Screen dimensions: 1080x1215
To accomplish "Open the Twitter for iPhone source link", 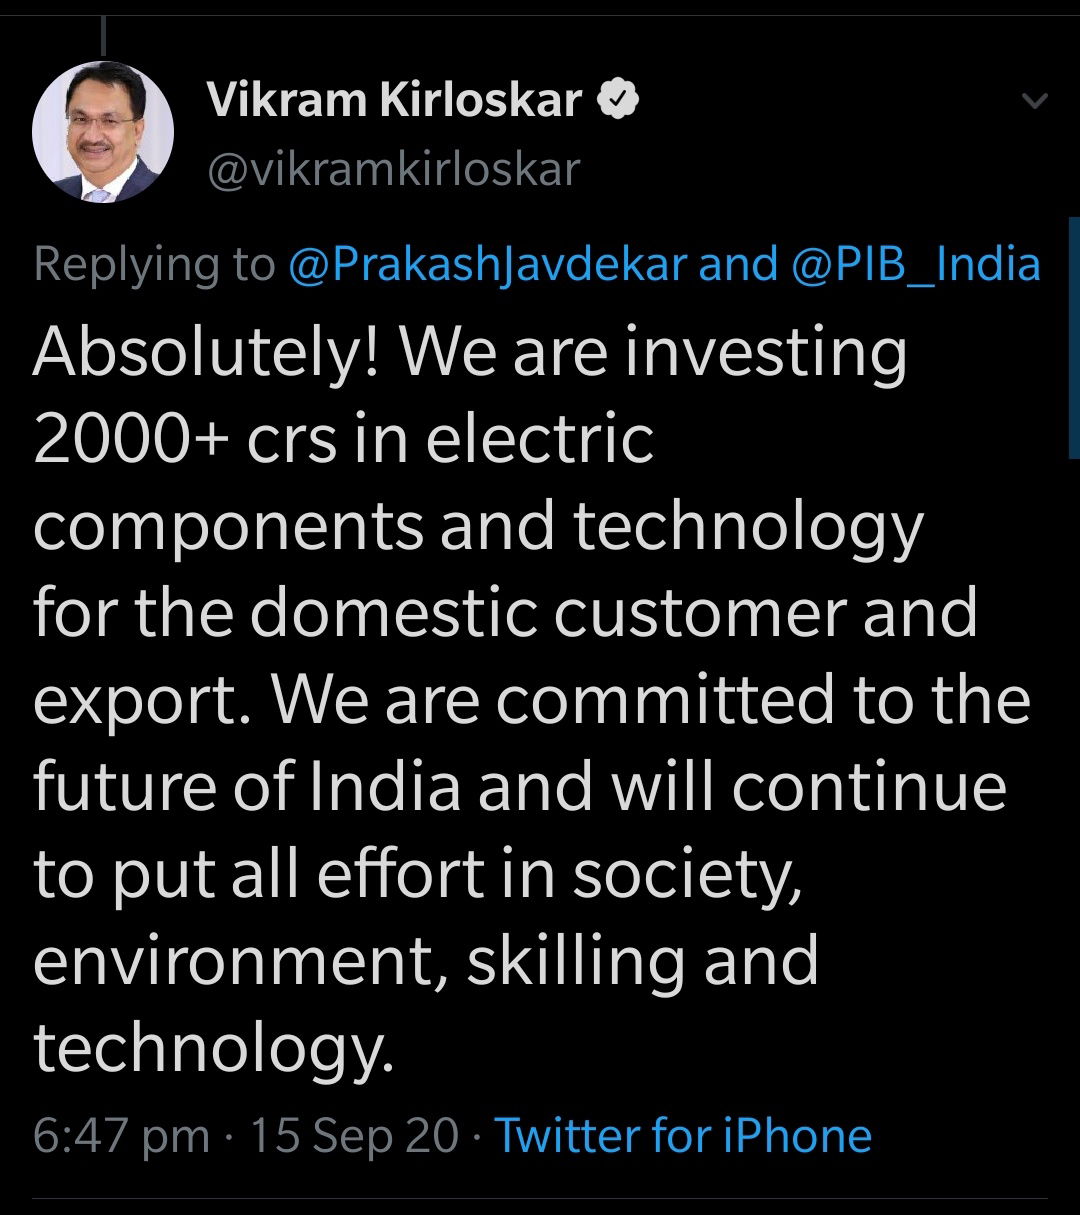I will [x=683, y=1136].
